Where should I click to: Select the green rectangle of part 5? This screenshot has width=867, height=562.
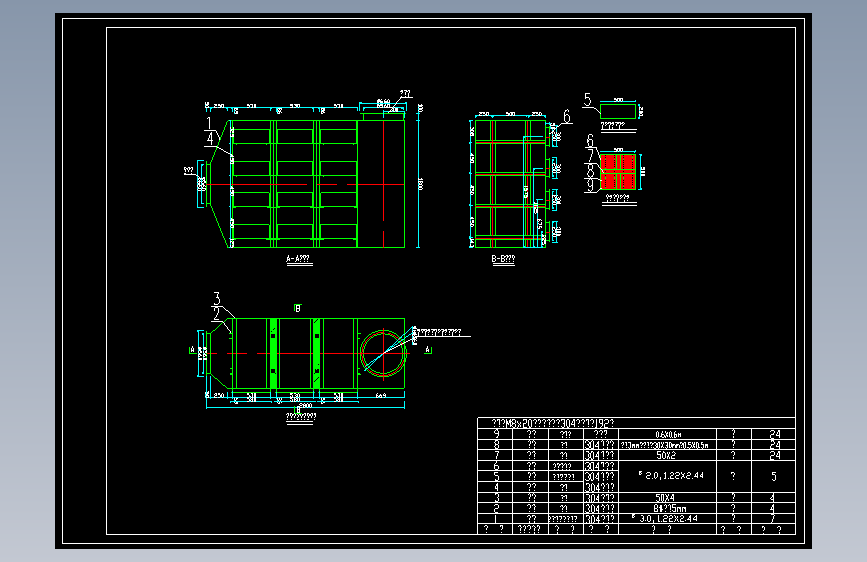[618, 111]
